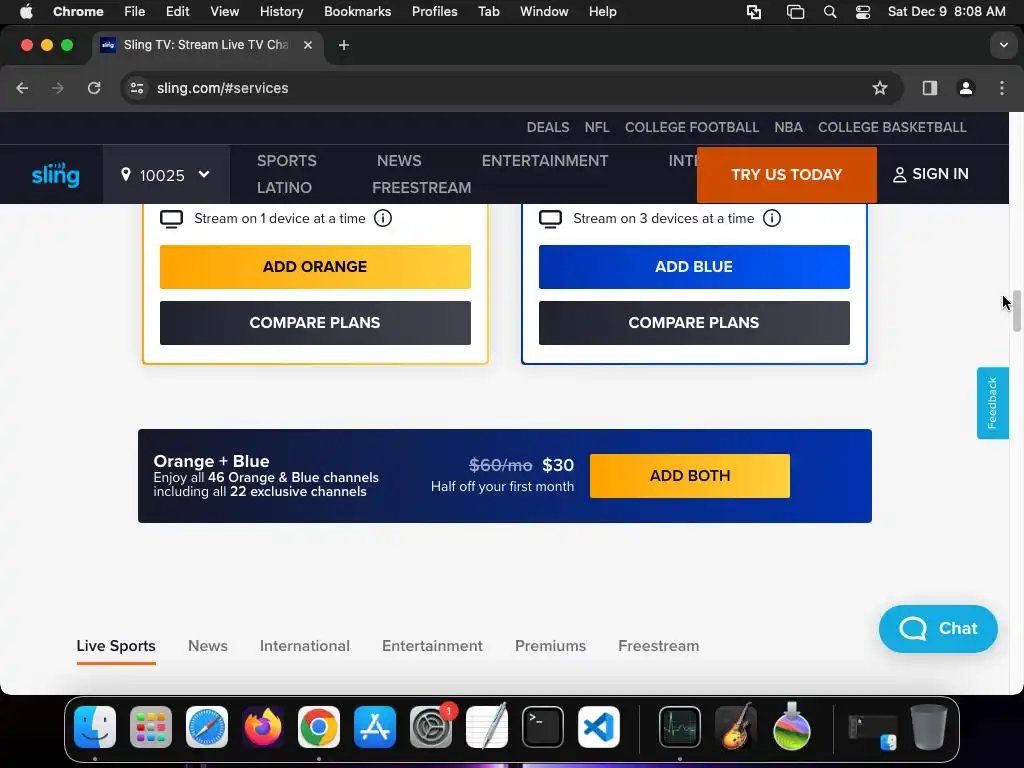Open the NFL link
The image size is (1024, 768).
pos(597,127)
